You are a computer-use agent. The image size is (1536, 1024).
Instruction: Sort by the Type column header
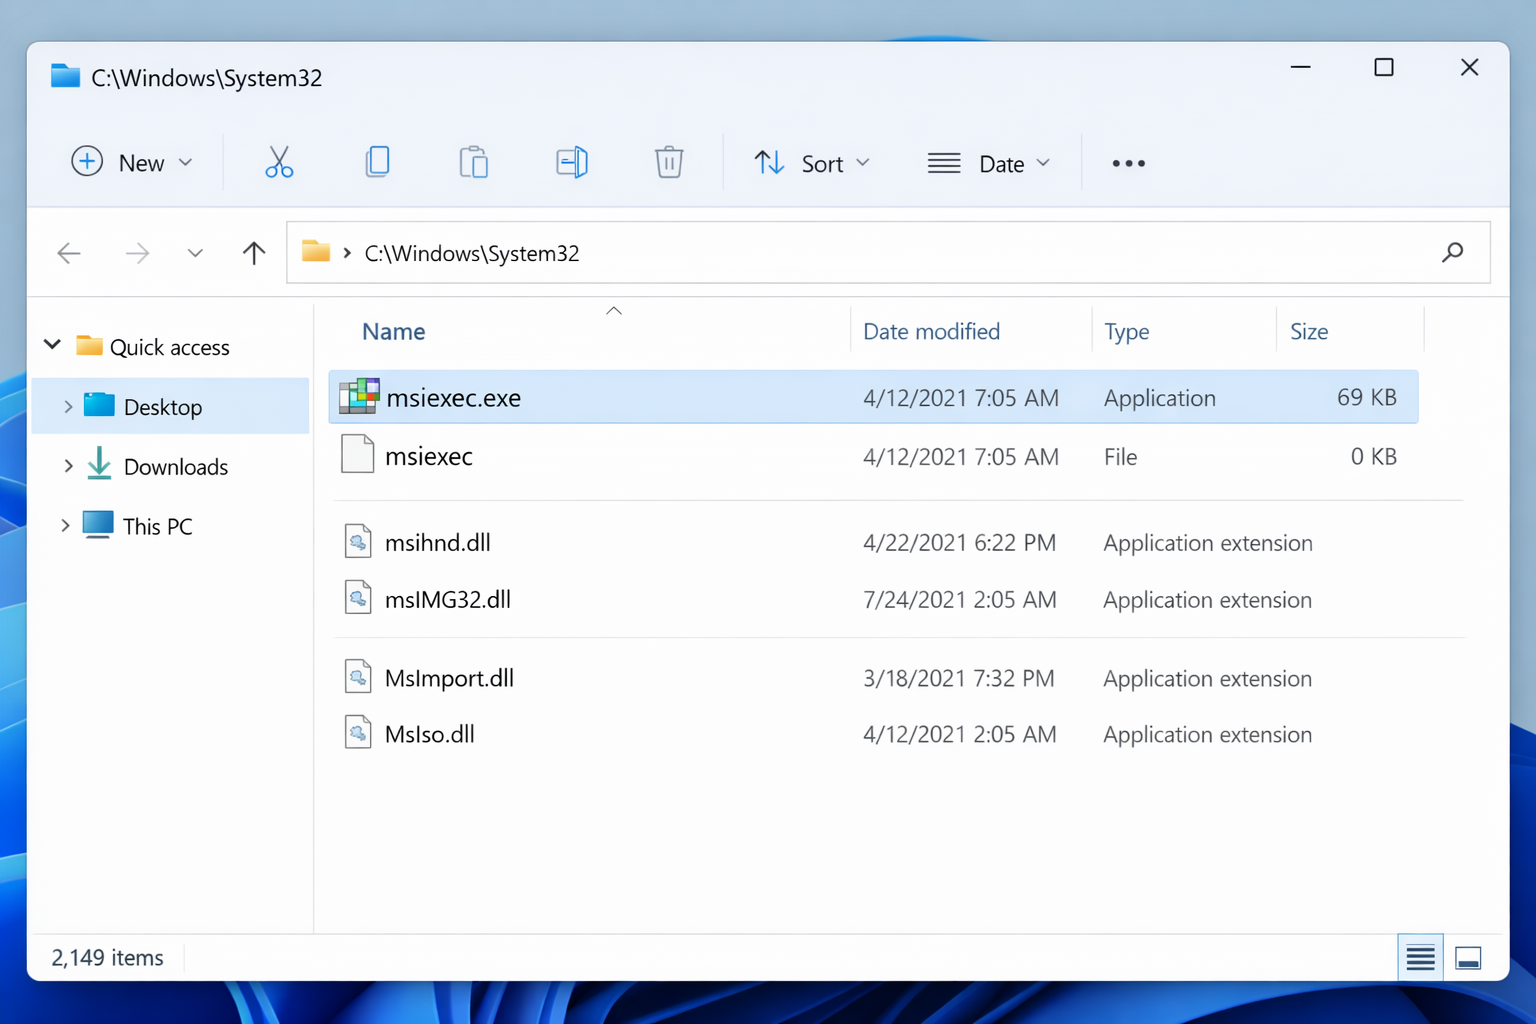[1126, 332]
